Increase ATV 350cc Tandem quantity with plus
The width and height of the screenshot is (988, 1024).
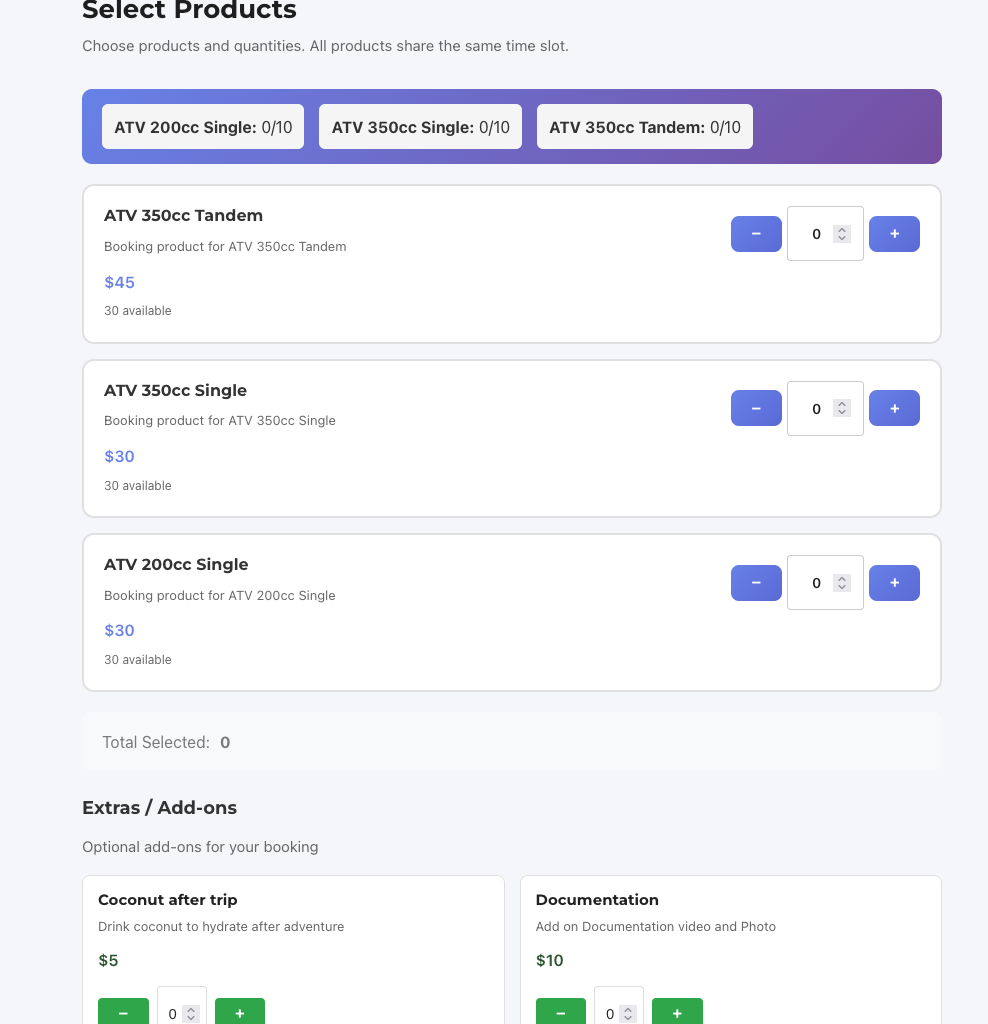[x=894, y=234]
